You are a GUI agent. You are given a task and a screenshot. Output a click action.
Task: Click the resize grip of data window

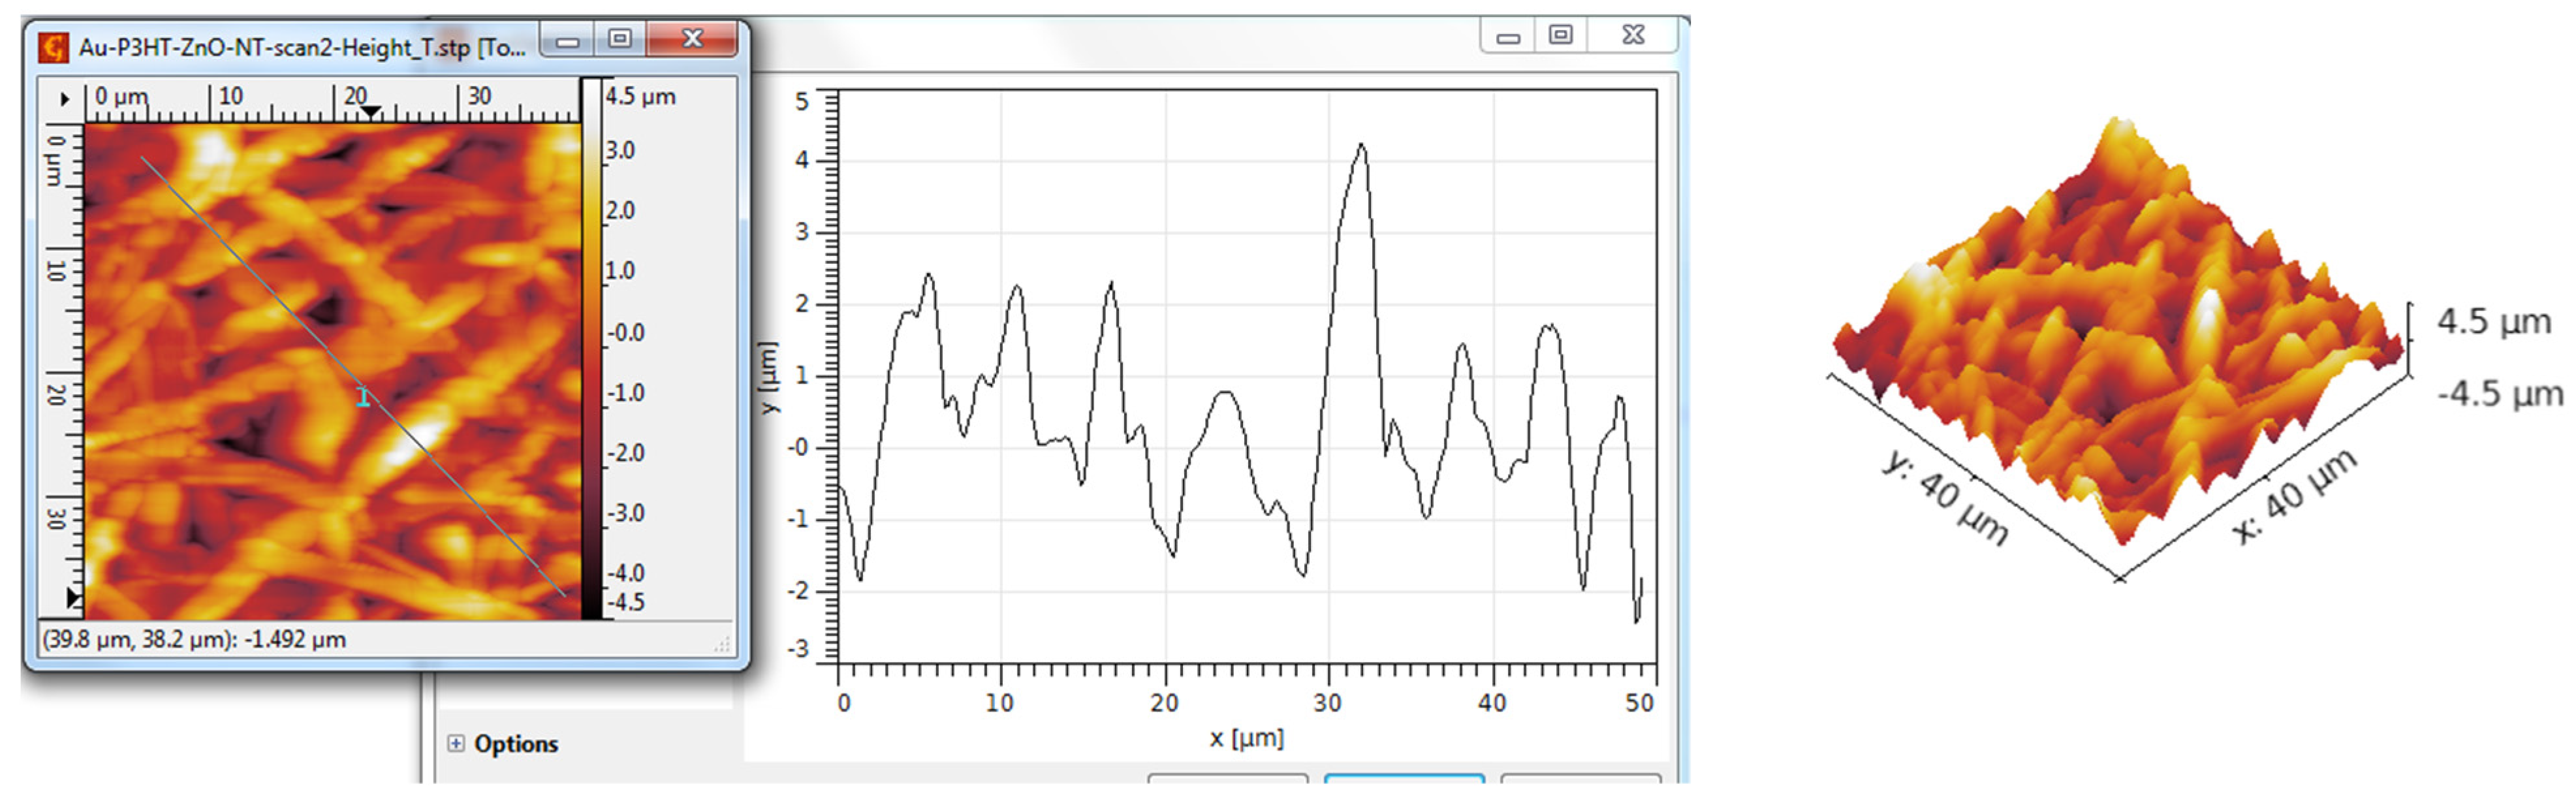(724, 646)
